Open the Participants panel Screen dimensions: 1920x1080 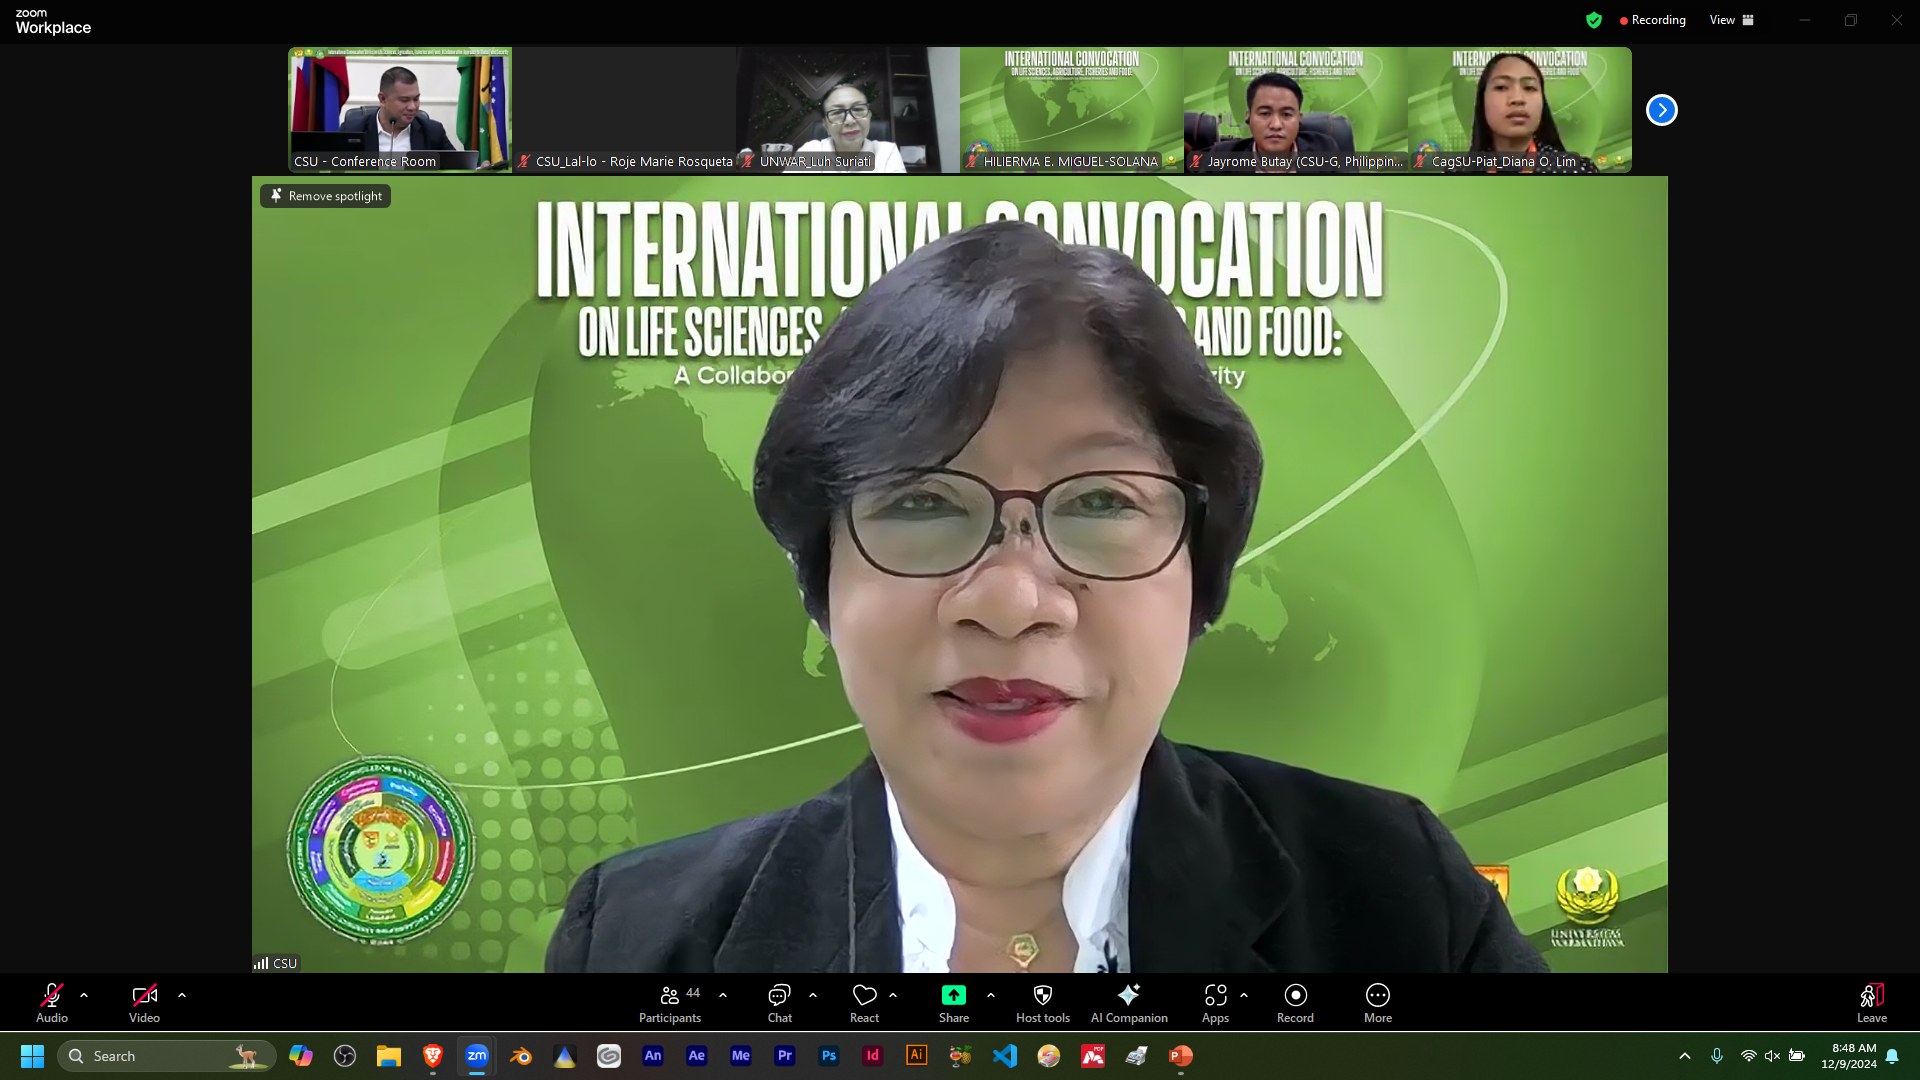(x=670, y=1003)
